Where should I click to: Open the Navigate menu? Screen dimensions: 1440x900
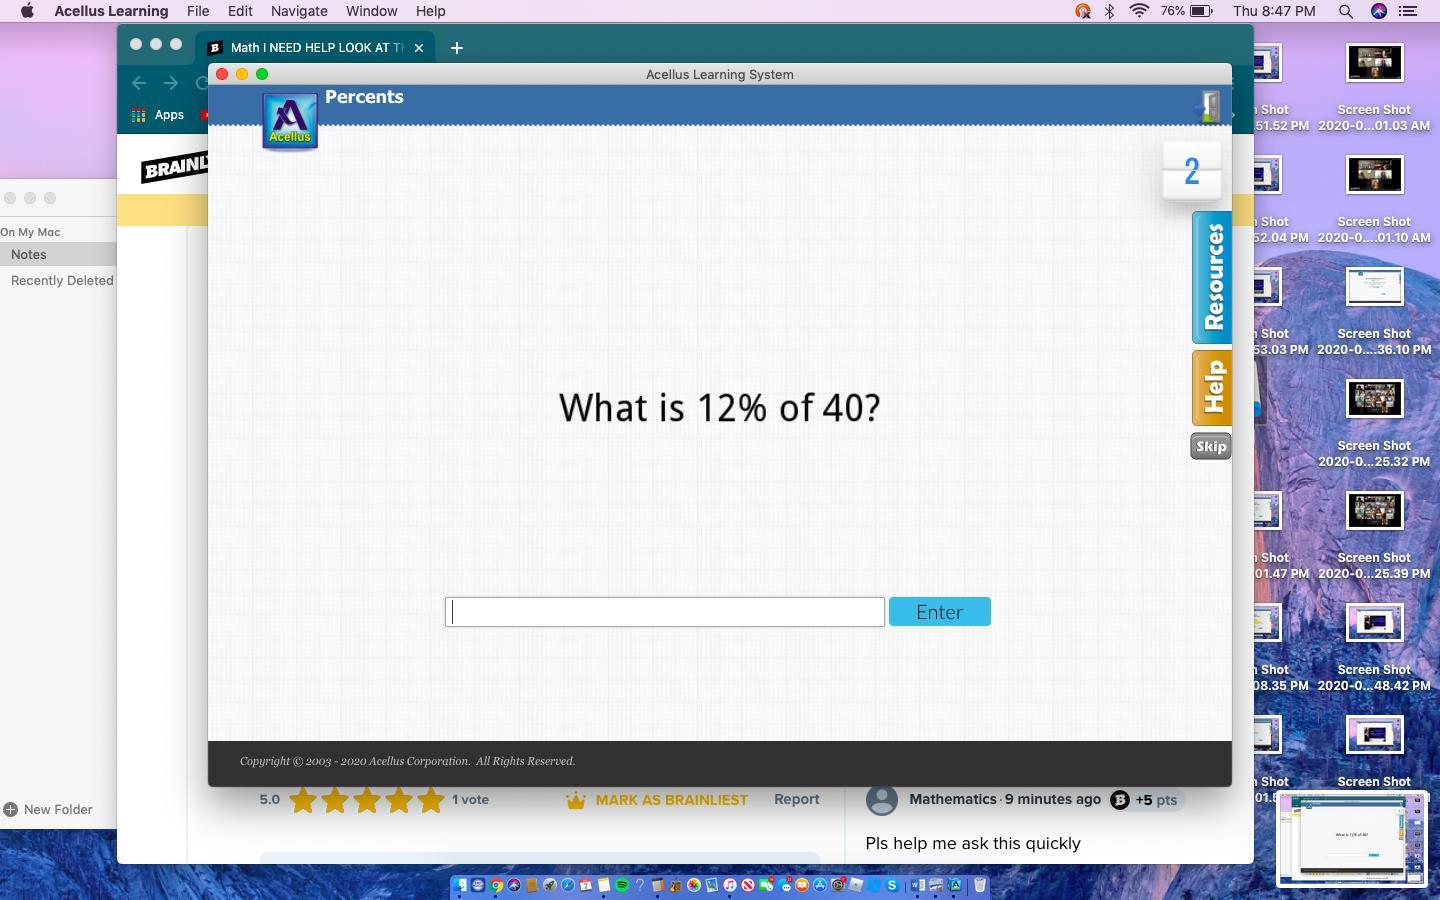299,11
